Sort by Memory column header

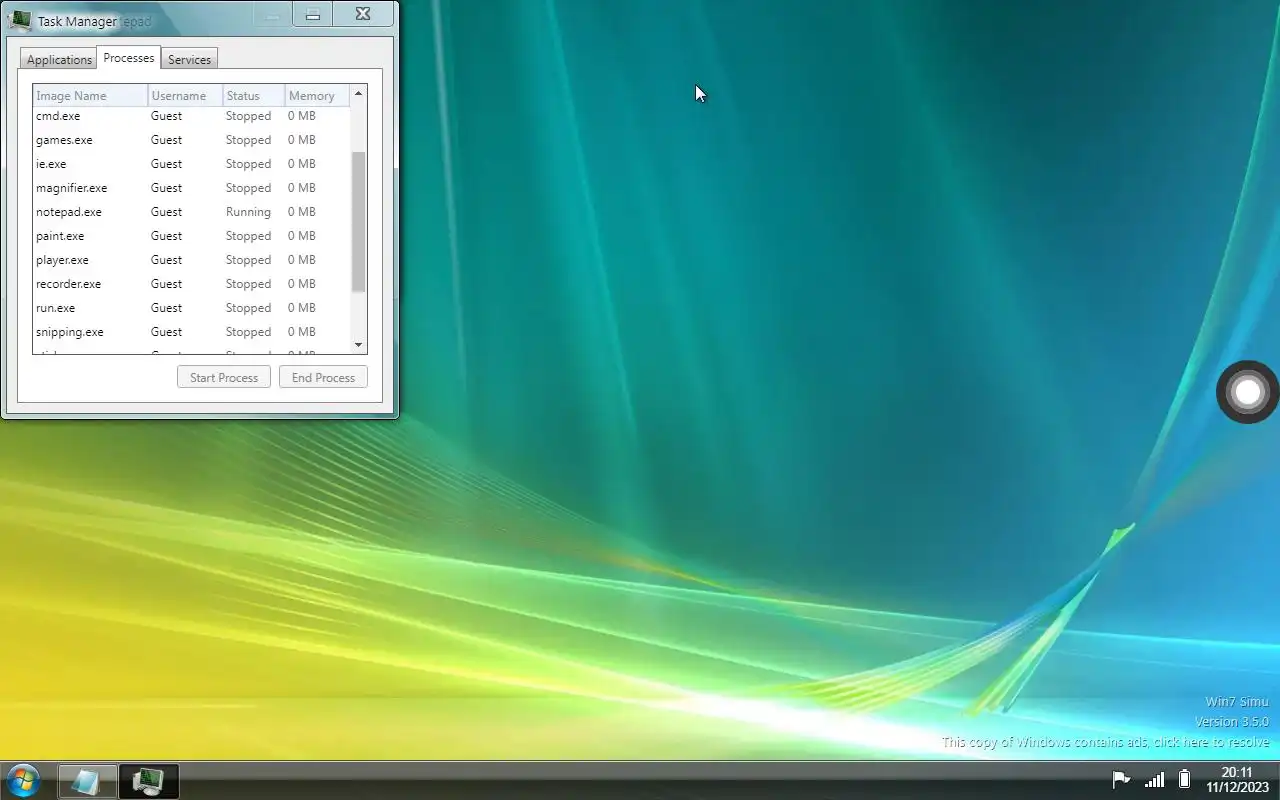click(x=317, y=96)
